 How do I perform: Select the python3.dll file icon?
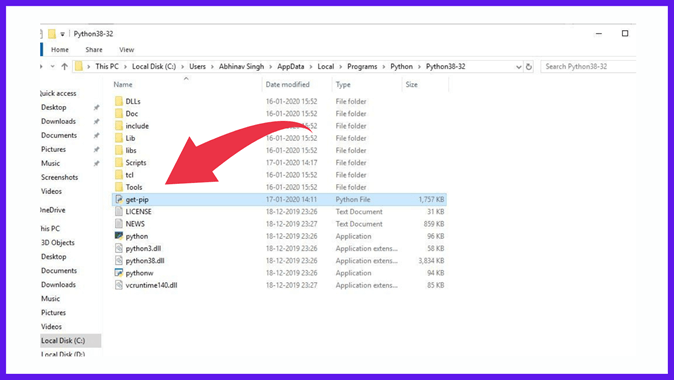click(x=119, y=248)
